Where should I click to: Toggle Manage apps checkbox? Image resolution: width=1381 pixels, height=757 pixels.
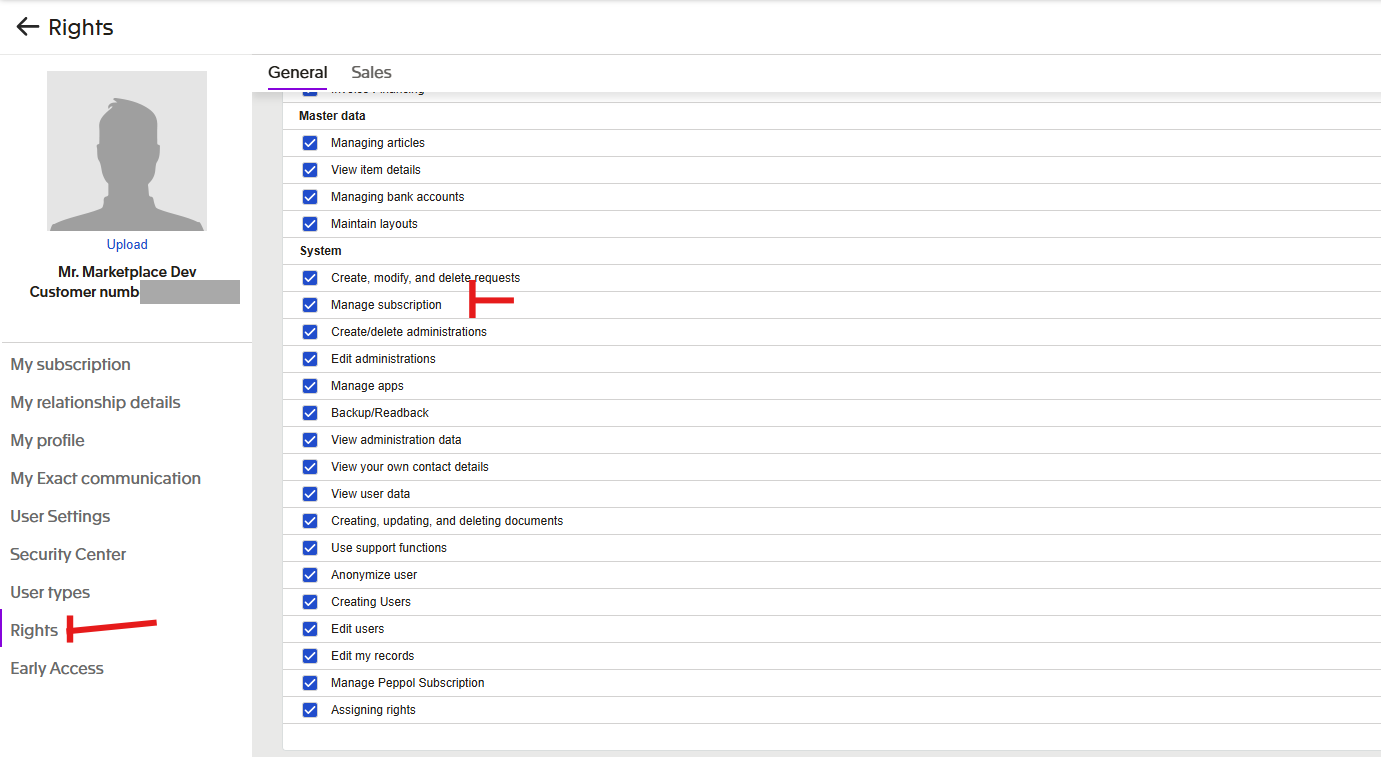point(310,386)
